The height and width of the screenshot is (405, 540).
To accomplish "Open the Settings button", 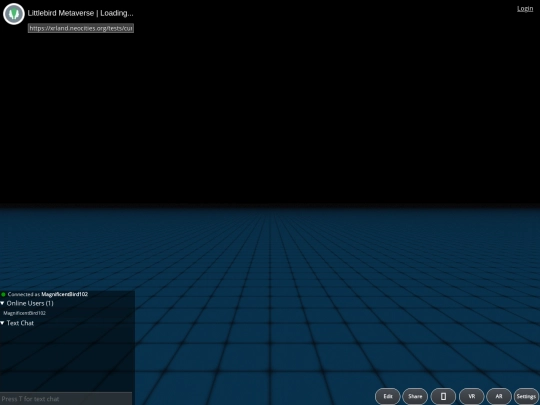I will coord(526,396).
